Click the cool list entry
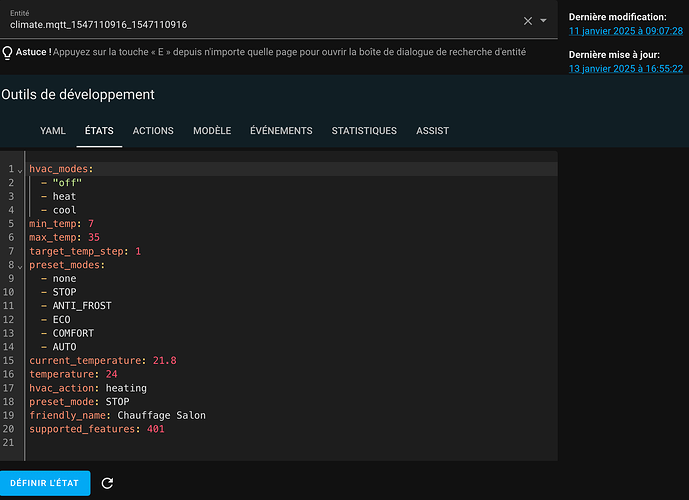The height and width of the screenshot is (500, 689). (64, 210)
